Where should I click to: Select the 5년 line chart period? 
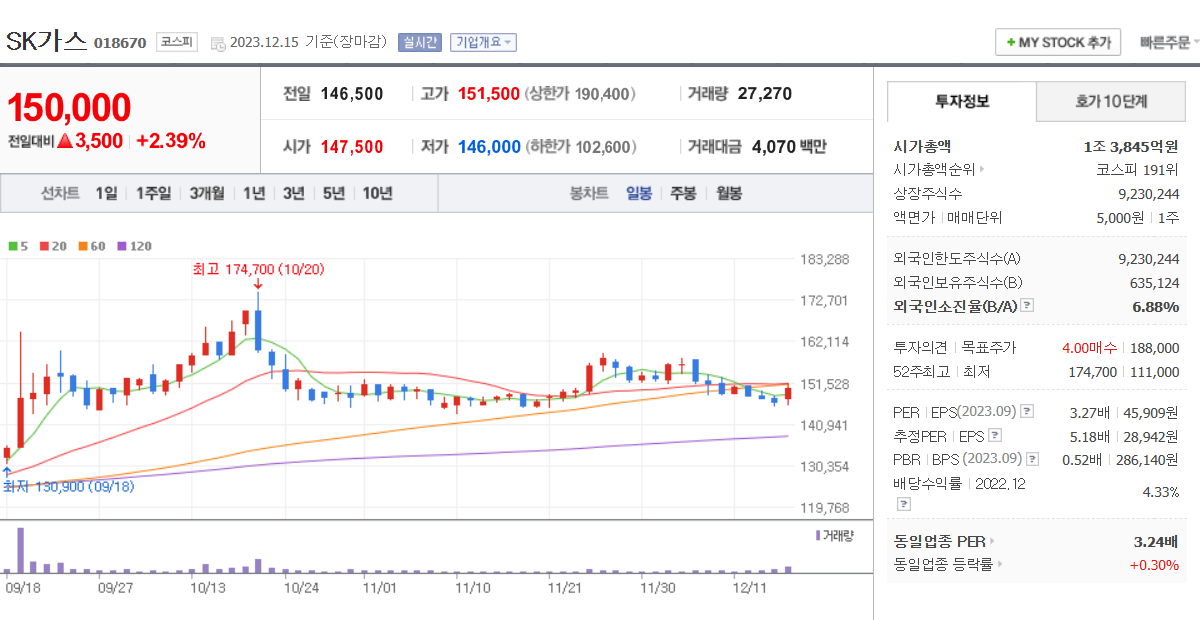(x=334, y=194)
